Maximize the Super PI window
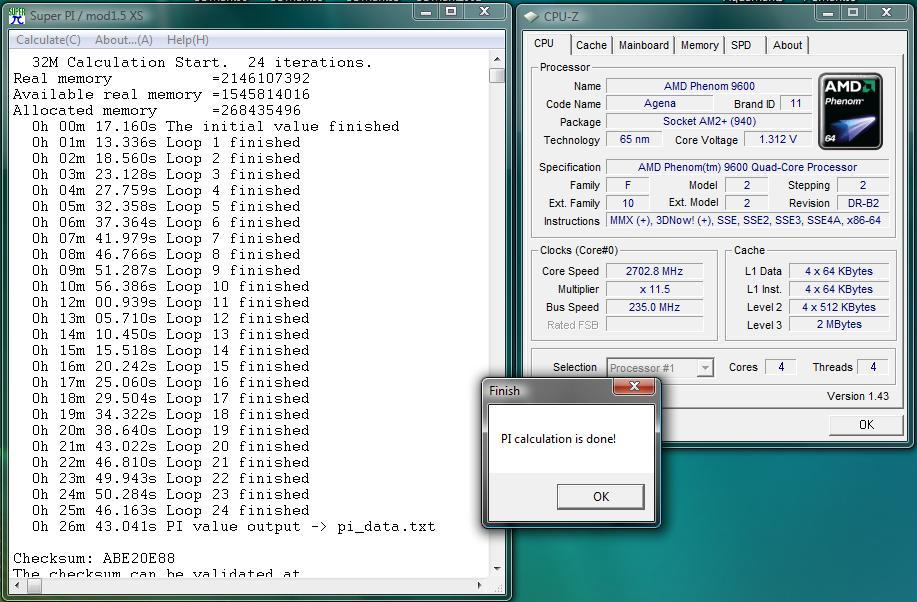This screenshot has height=602, width=917. coord(451,12)
